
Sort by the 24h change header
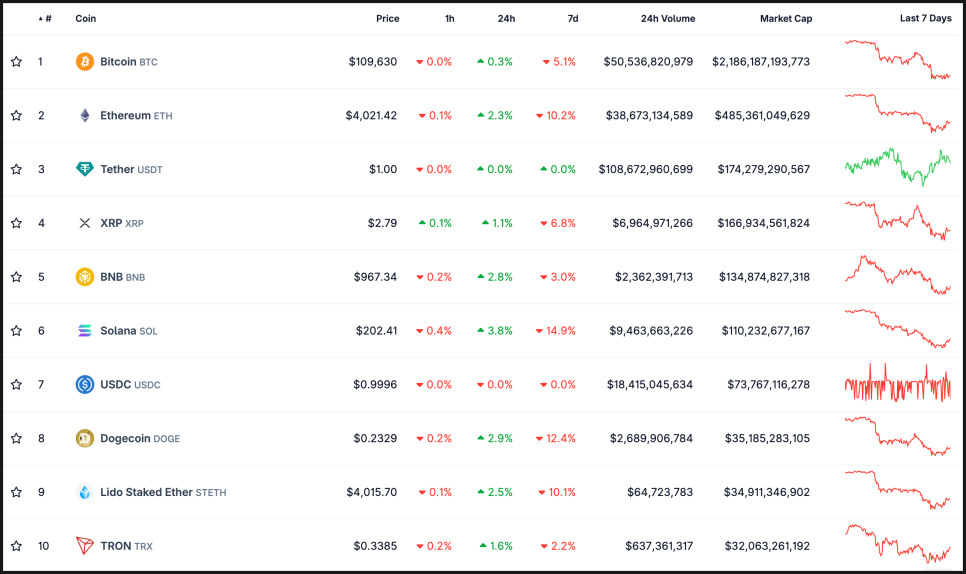click(506, 18)
